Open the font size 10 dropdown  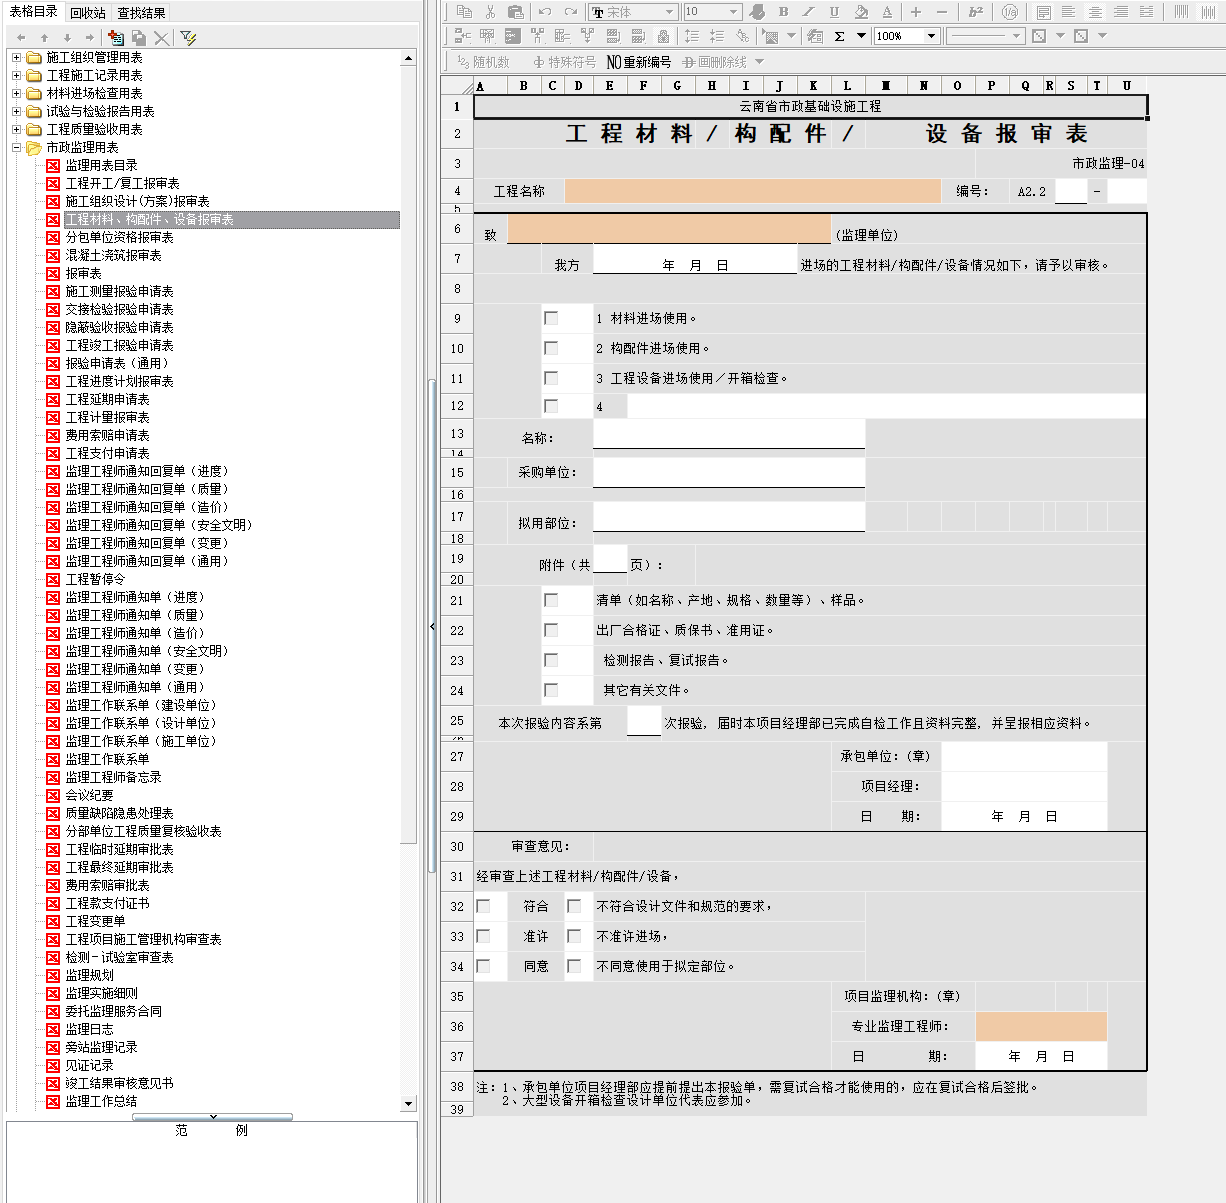click(x=733, y=12)
